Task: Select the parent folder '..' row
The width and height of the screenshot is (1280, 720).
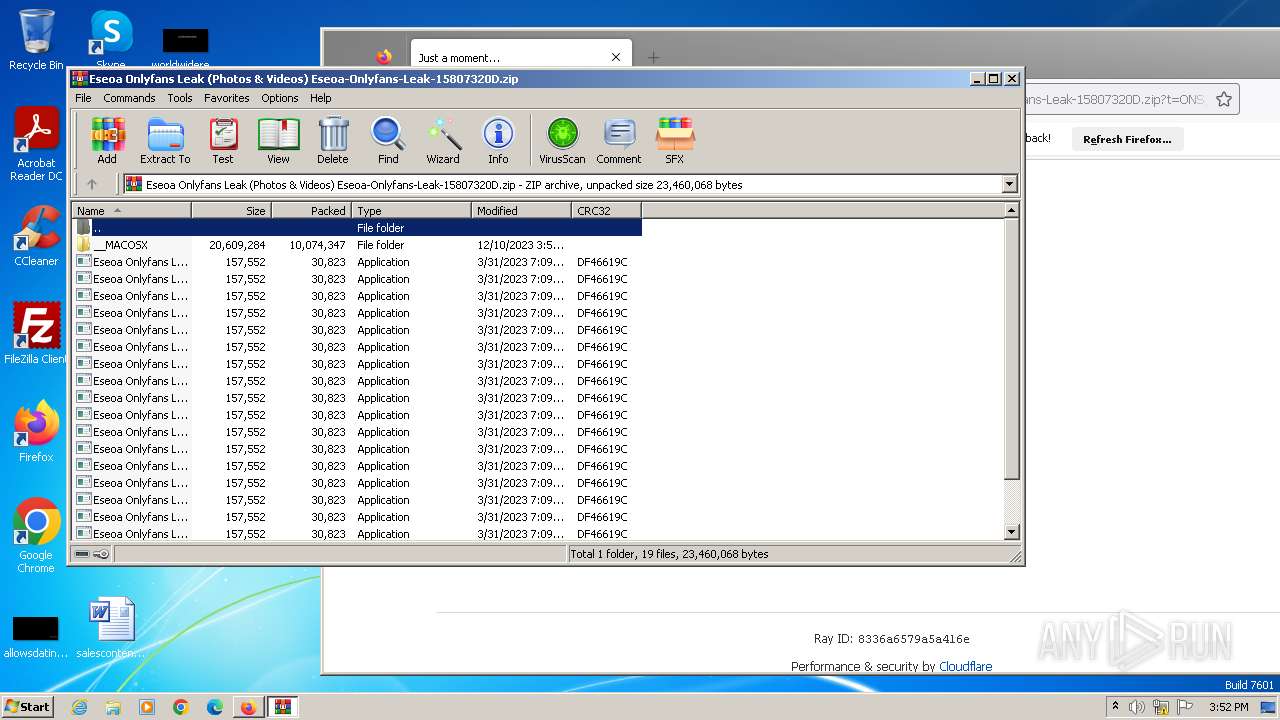Action: 357,228
